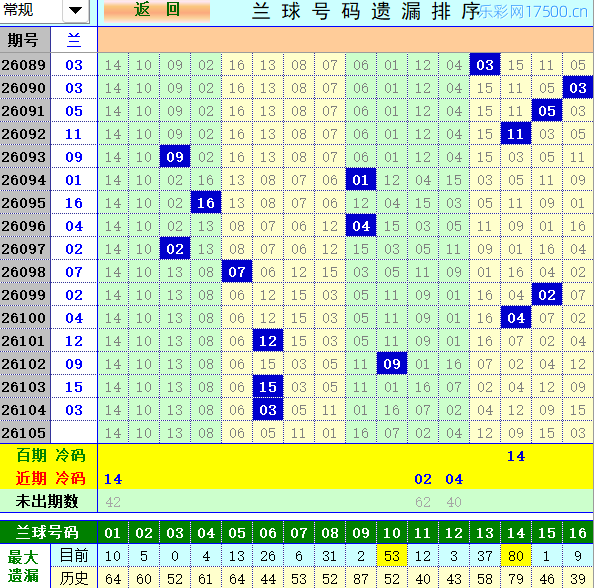Click highlighted 11 in row 26092

[516, 134]
